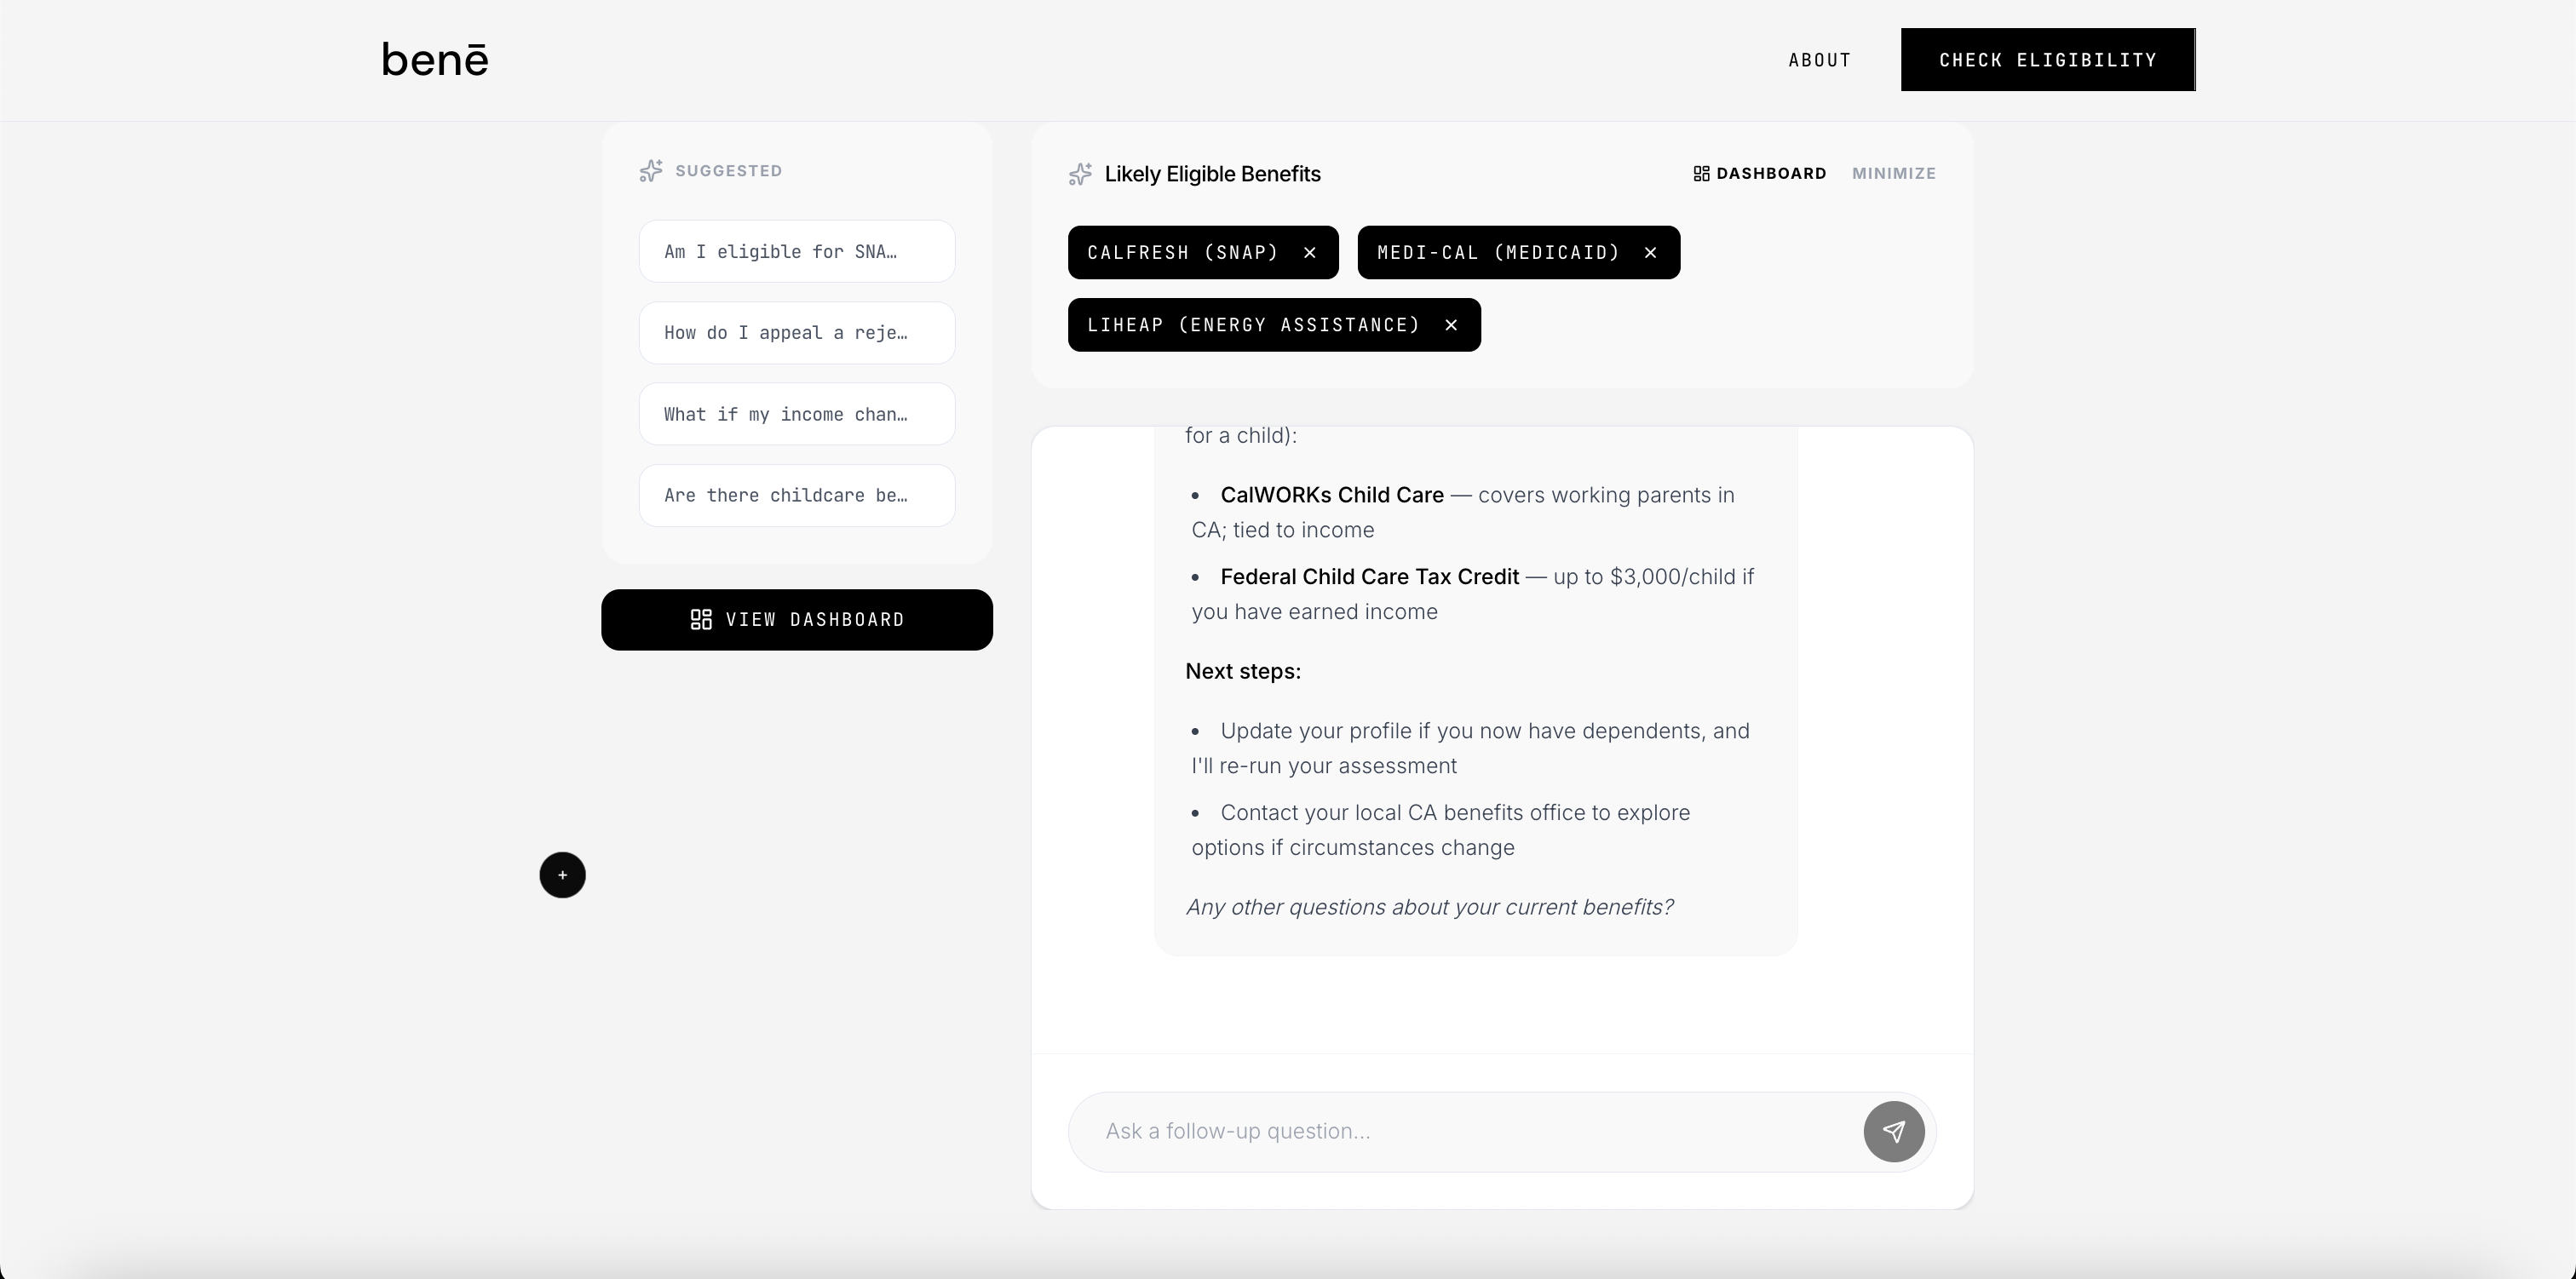
Task: Open the Dashboard link in benefits panel
Action: [x=1770, y=174]
